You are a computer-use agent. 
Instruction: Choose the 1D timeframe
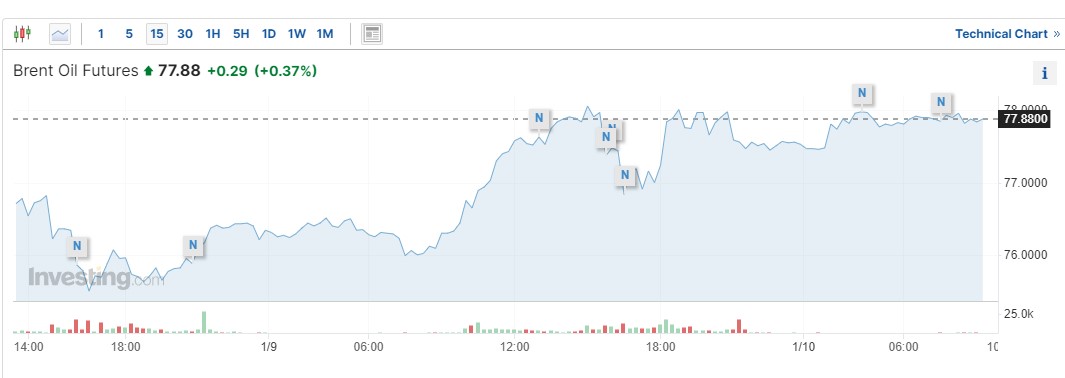coord(269,33)
